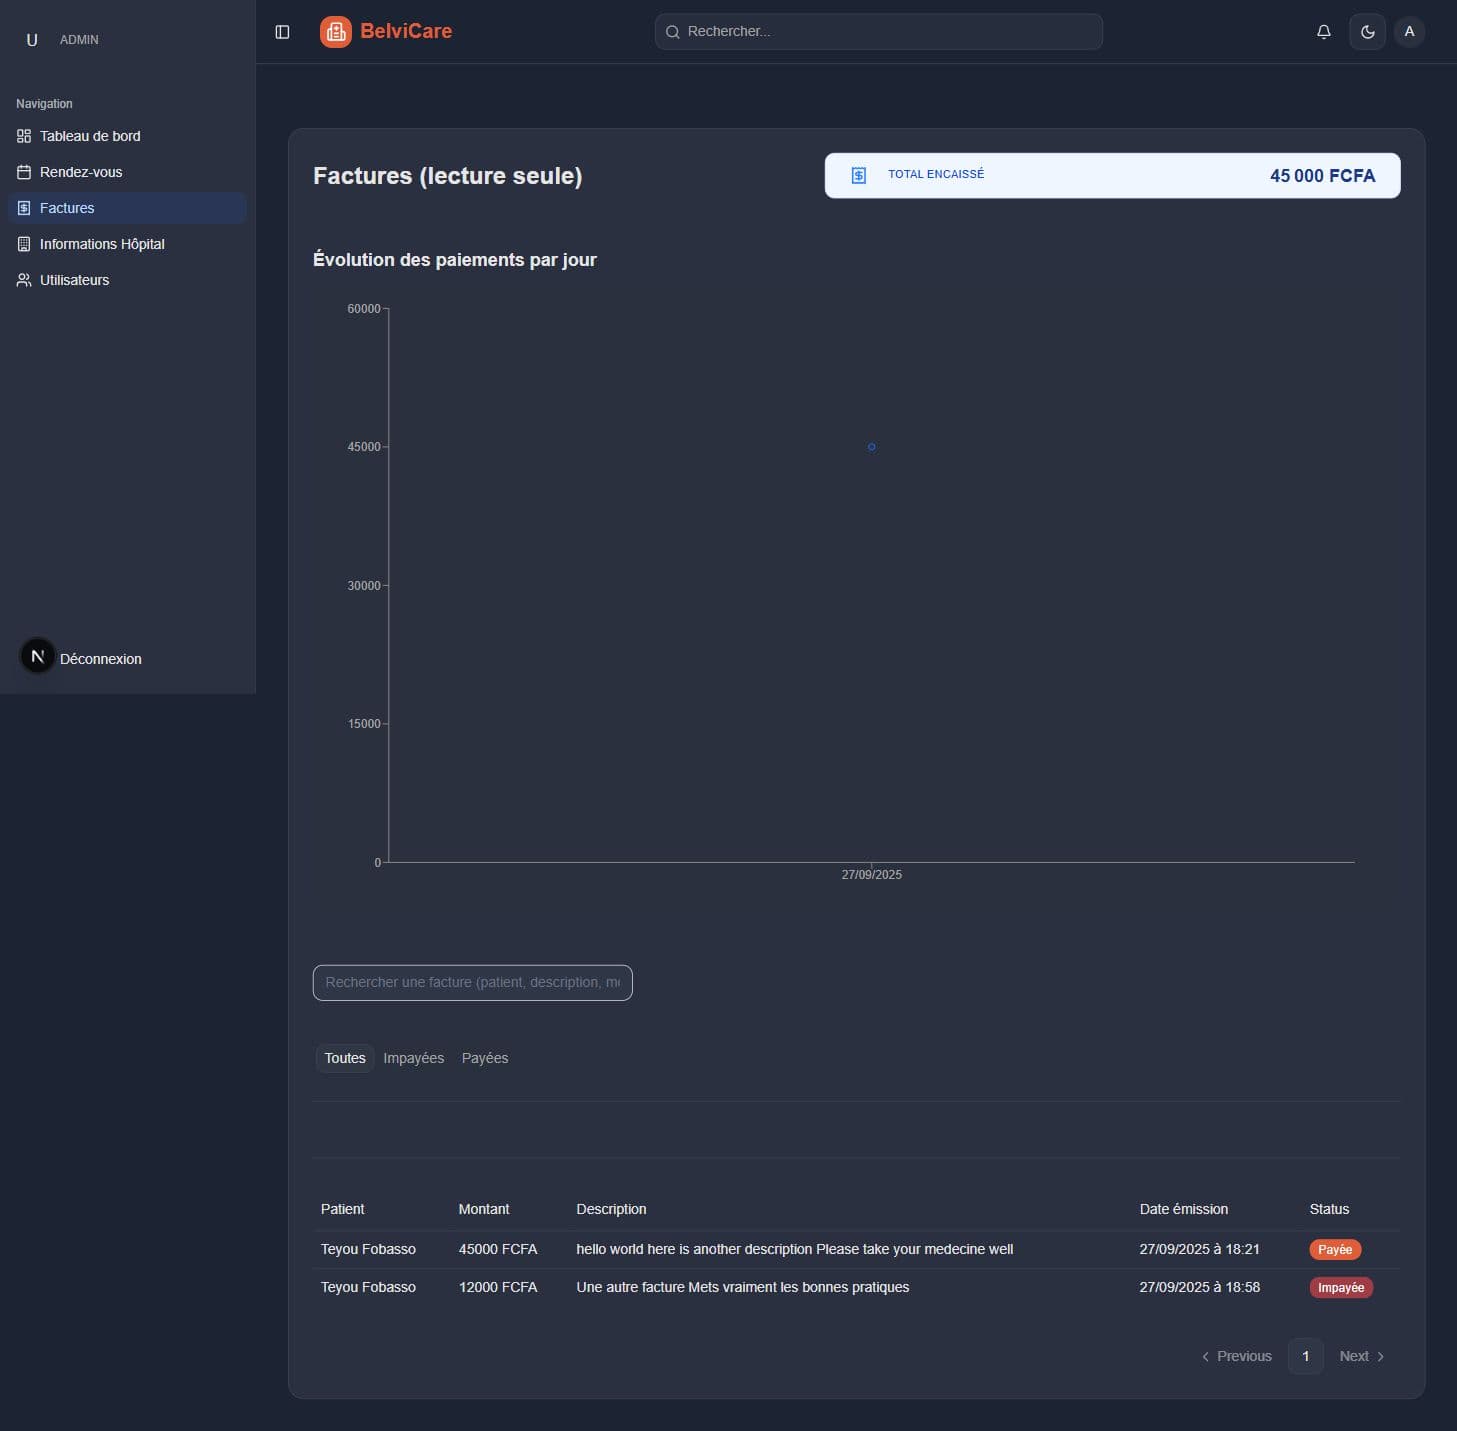Image resolution: width=1457 pixels, height=1431 pixels.
Task: Click the Informations Hôpital building icon
Action: 24,244
